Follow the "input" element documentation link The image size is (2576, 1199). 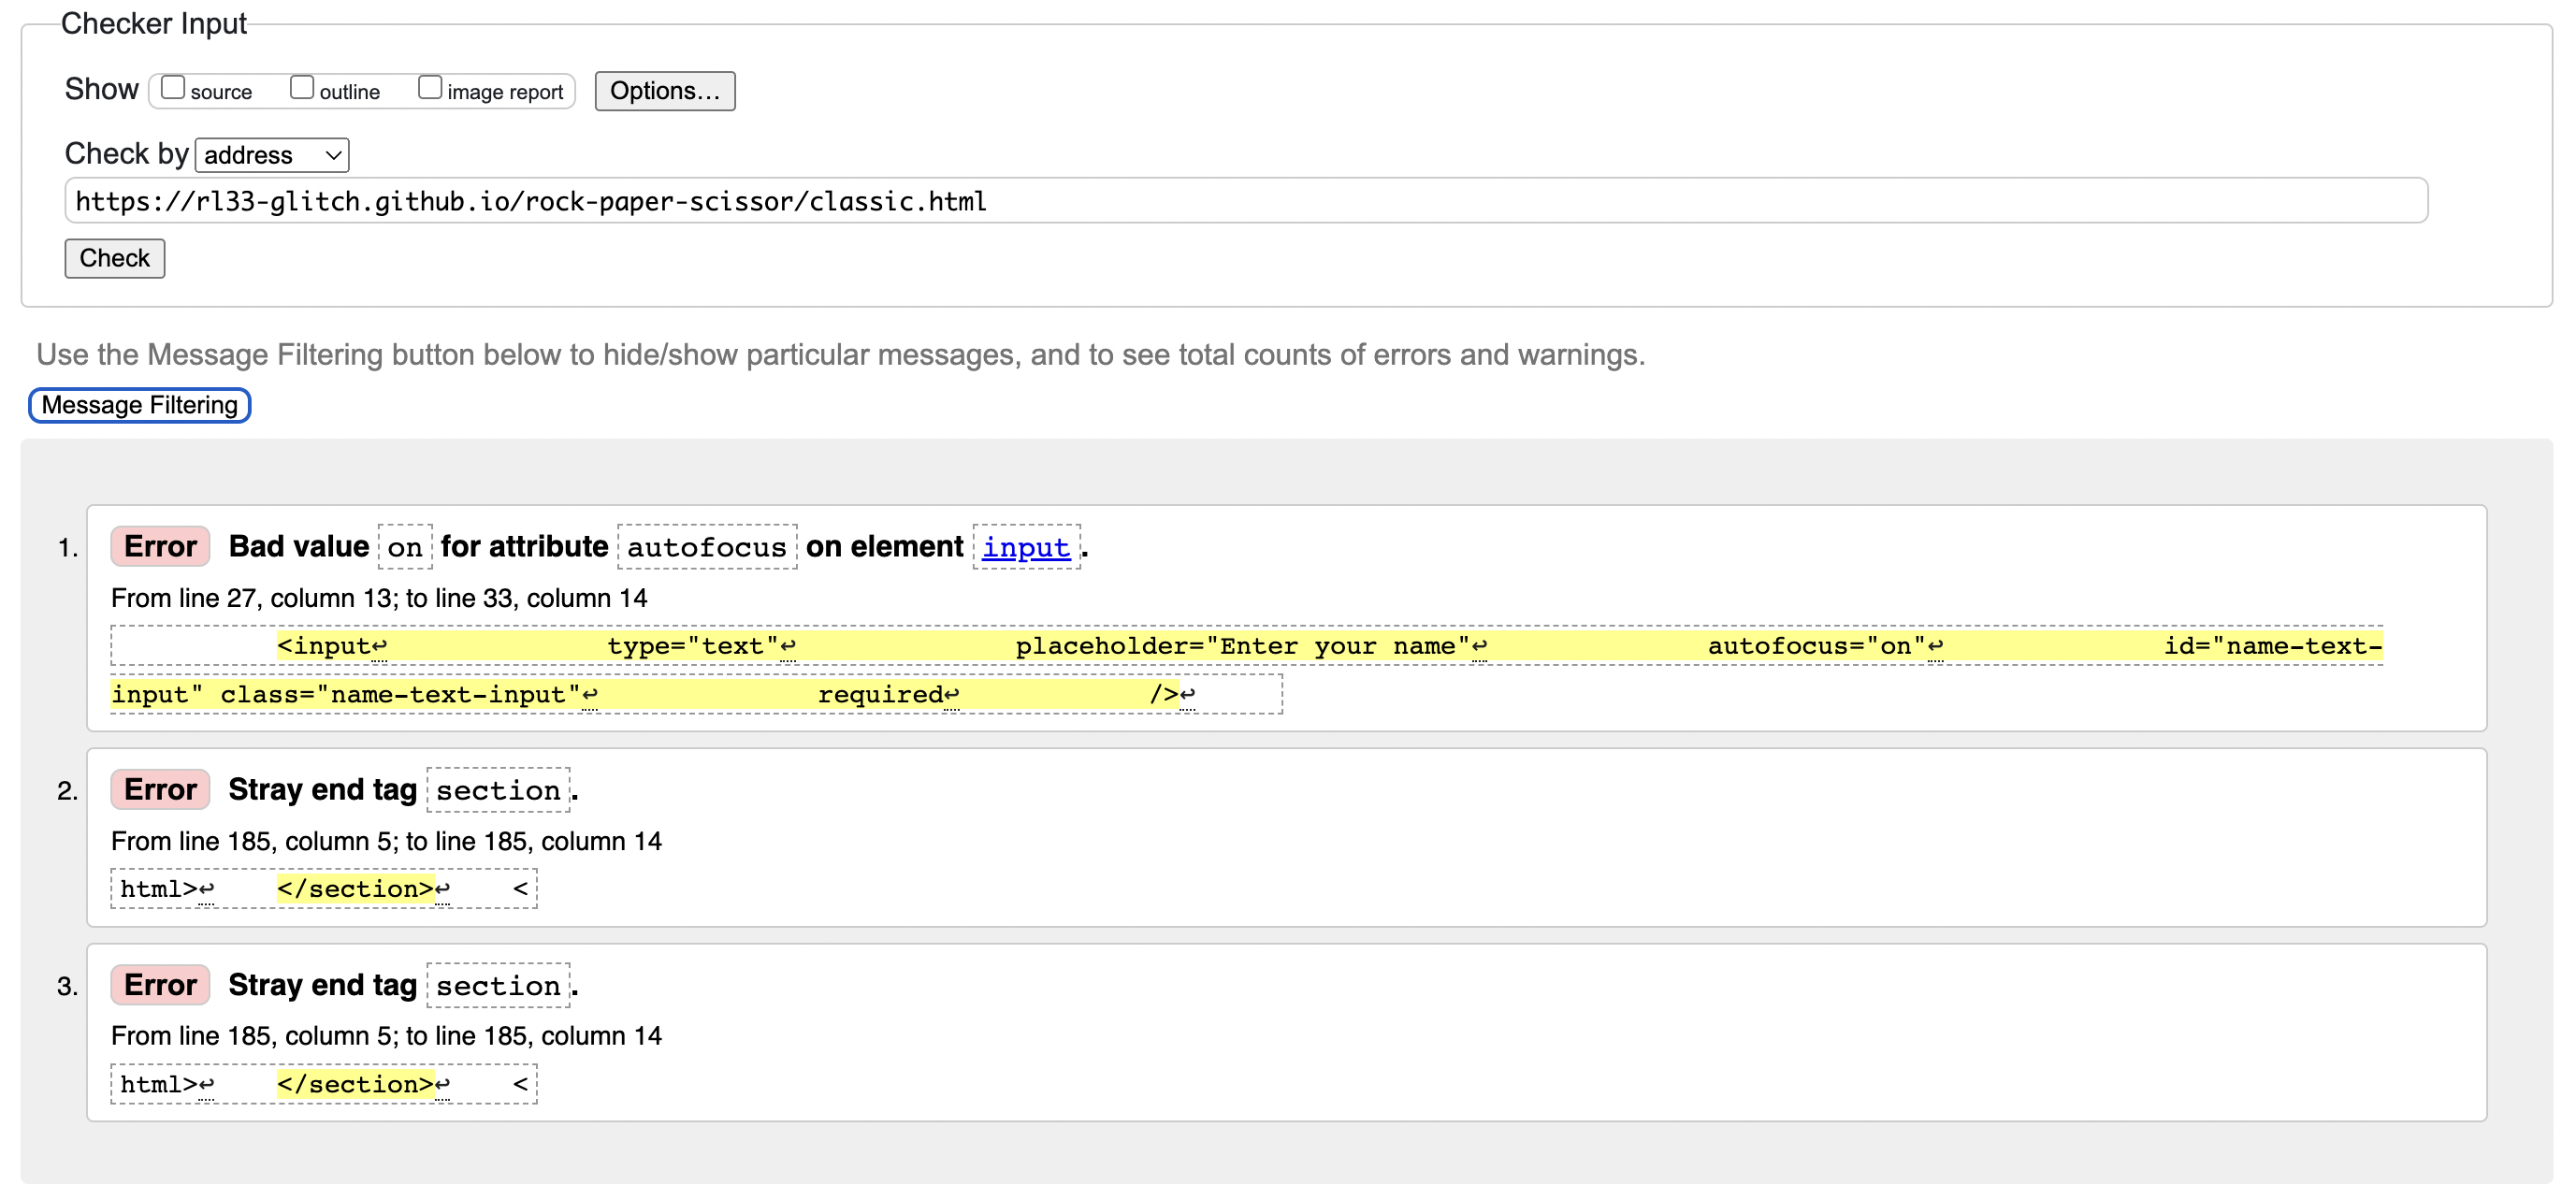pyautogui.click(x=1026, y=547)
